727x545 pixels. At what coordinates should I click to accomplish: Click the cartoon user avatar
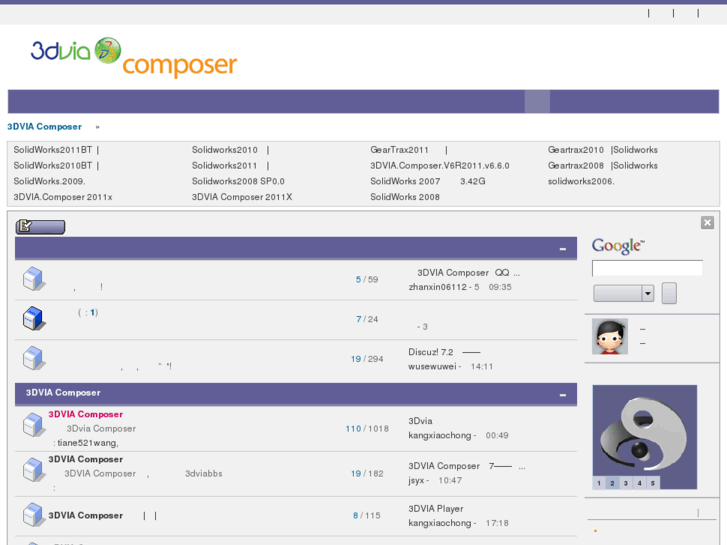[x=610, y=336]
